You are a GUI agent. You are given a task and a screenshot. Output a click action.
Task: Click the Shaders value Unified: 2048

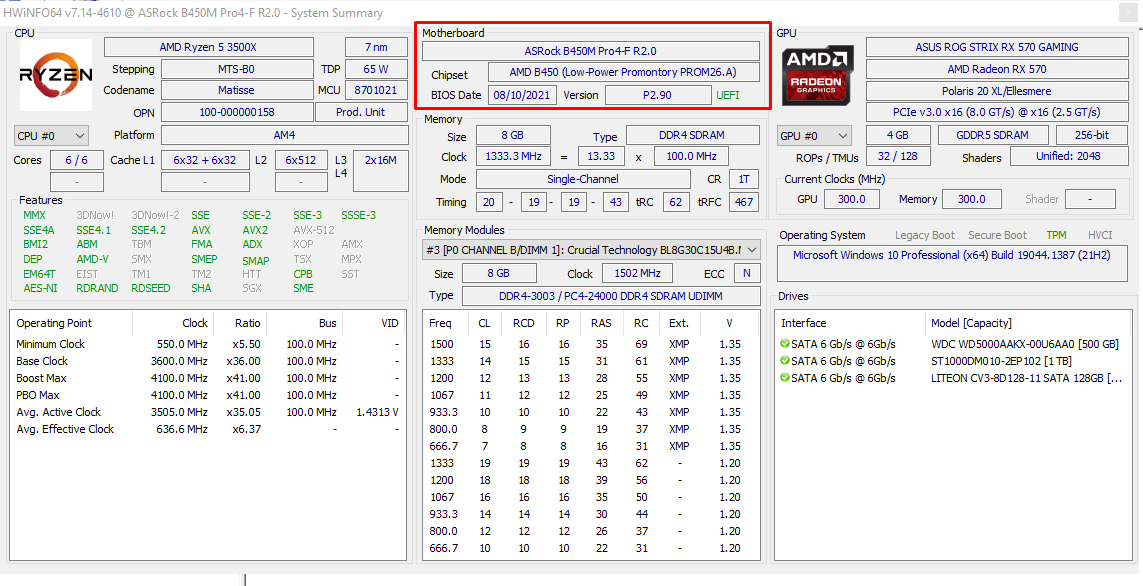click(x=1069, y=157)
